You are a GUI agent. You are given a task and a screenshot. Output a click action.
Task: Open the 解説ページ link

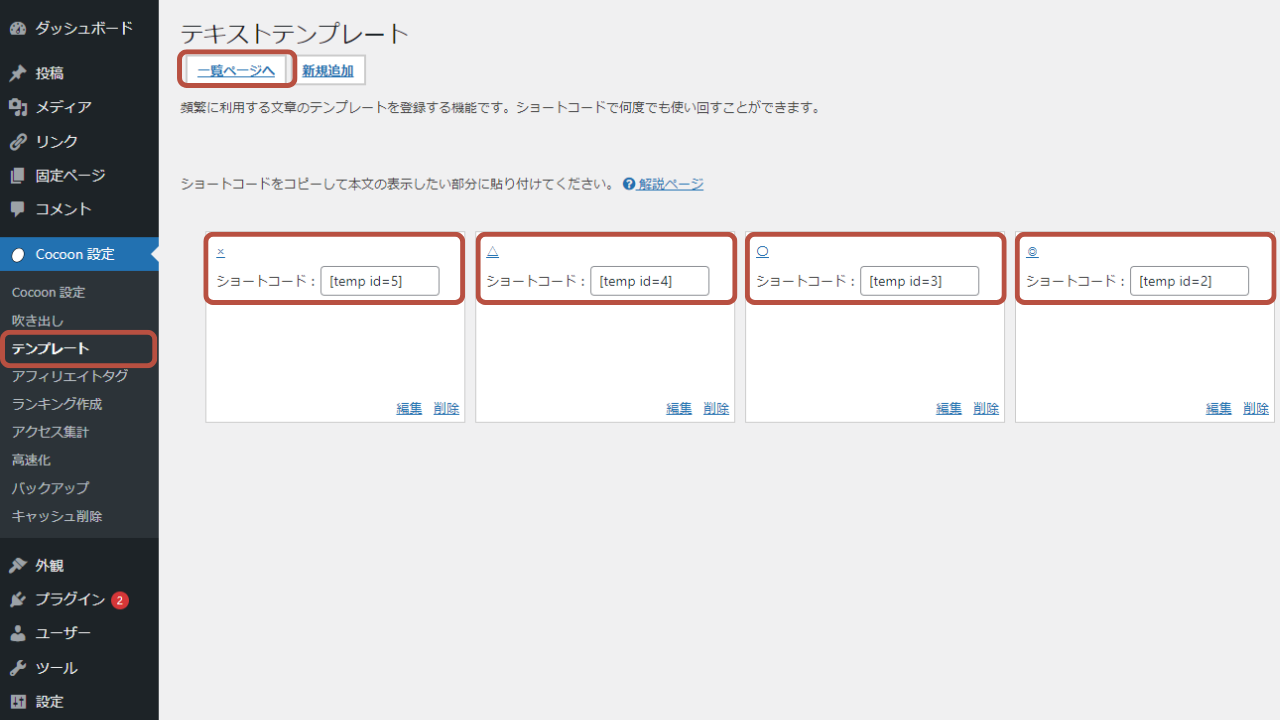click(x=671, y=184)
